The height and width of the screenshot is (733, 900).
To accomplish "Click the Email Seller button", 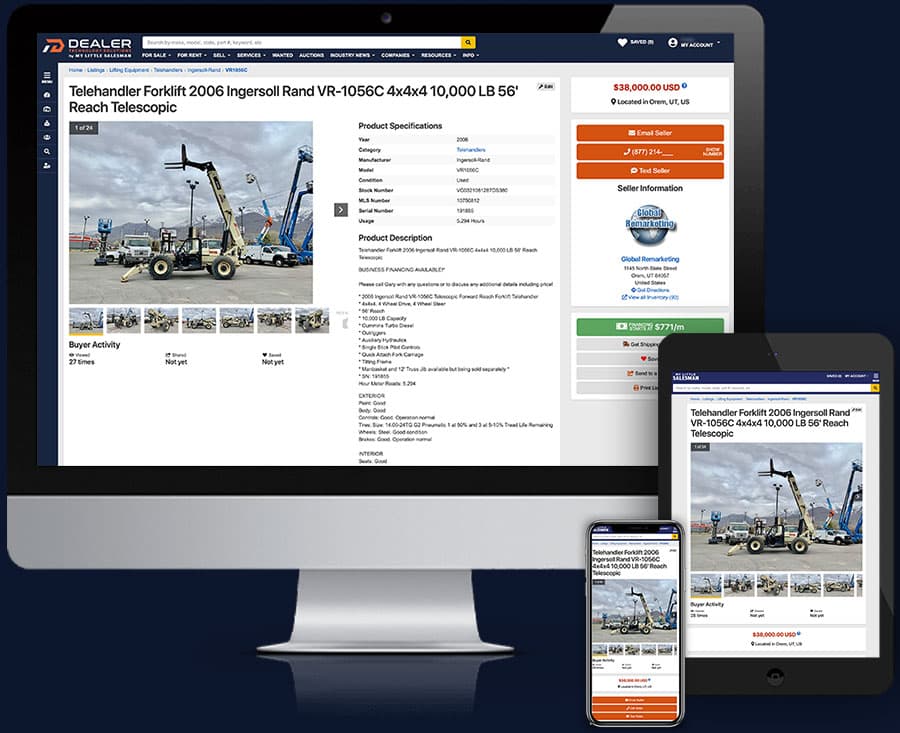I will click(650, 133).
